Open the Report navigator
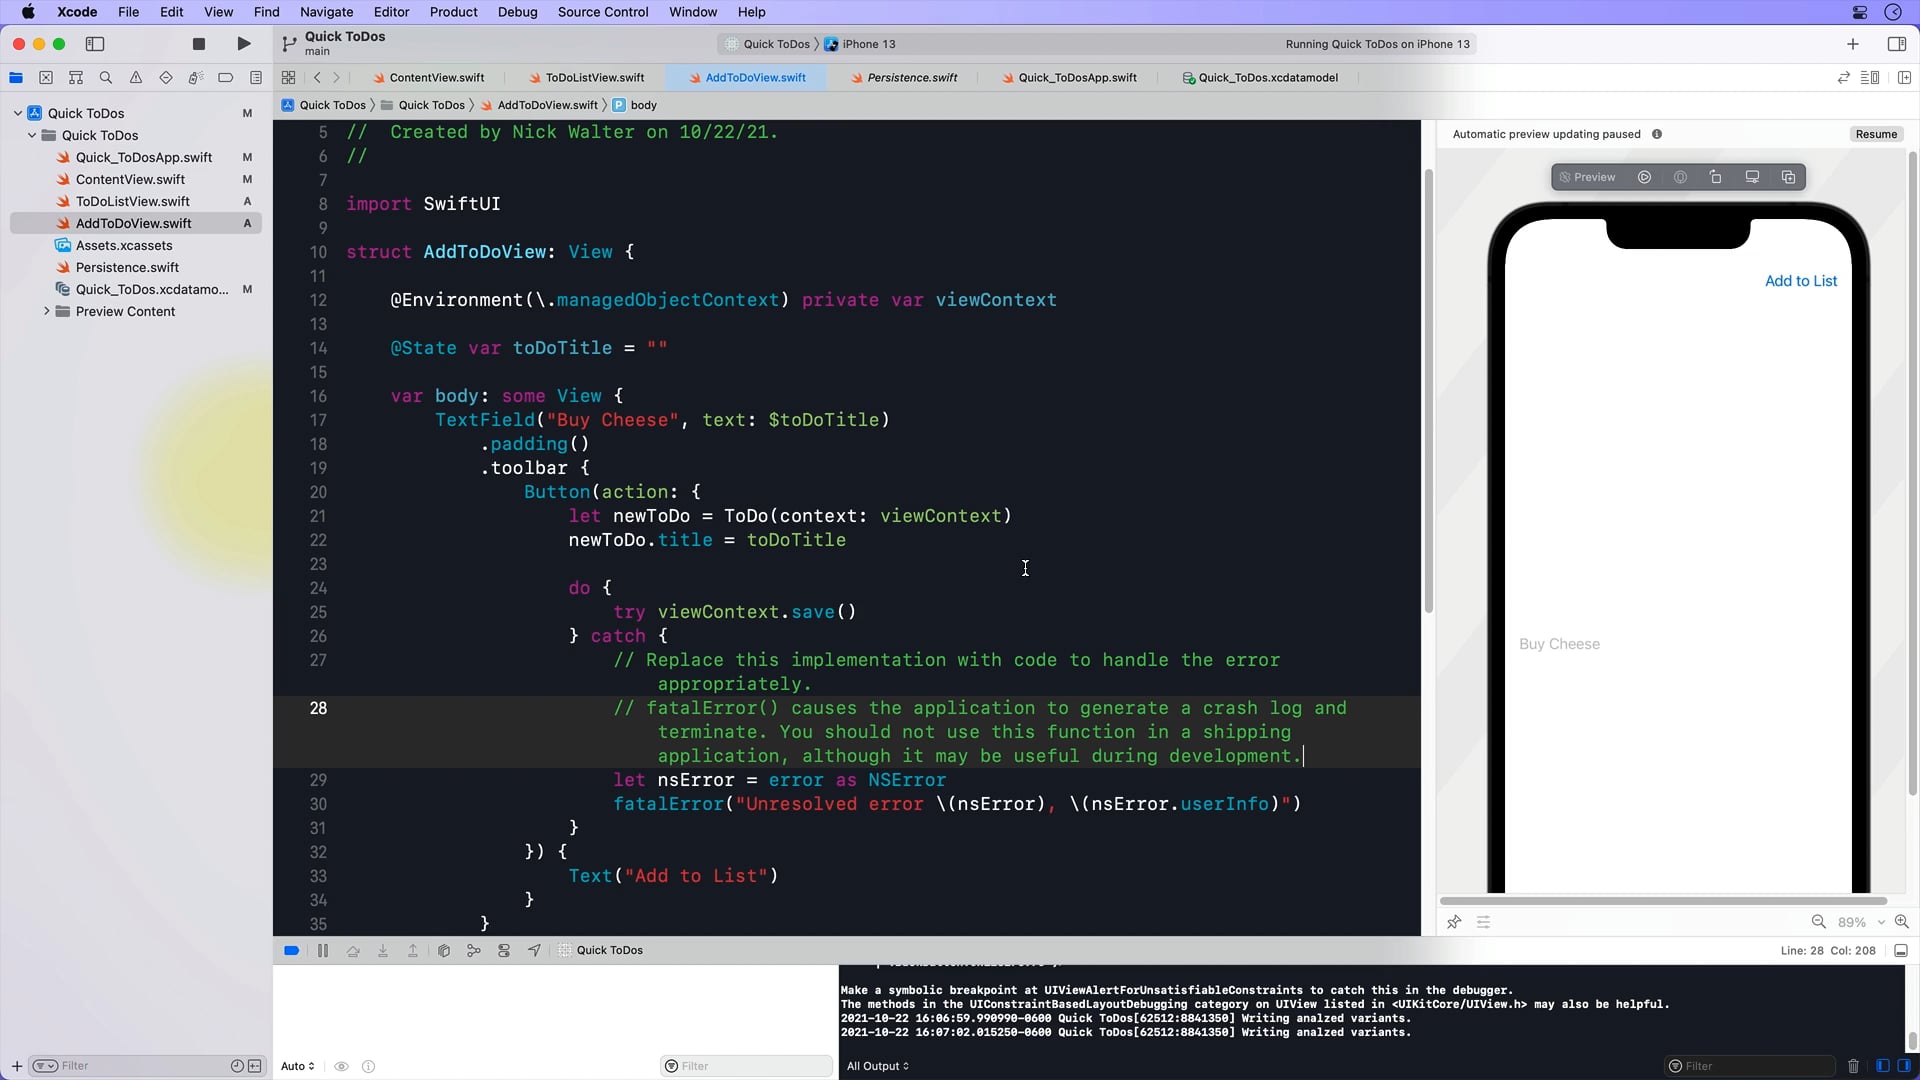This screenshot has width=1920, height=1080. click(256, 77)
